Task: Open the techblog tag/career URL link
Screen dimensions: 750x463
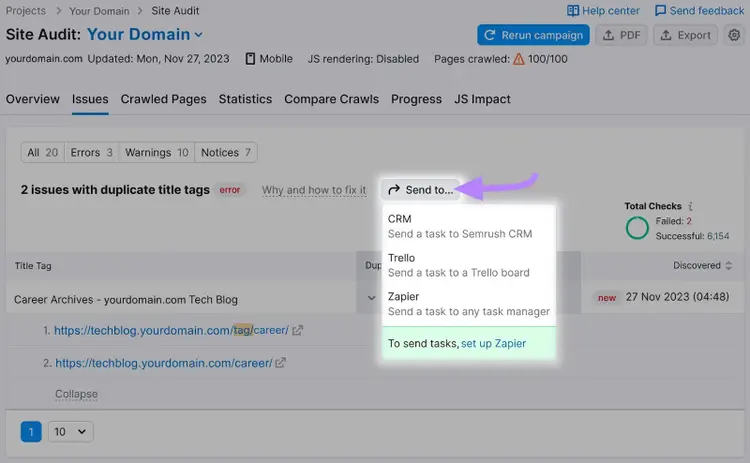Action: click(171, 330)
